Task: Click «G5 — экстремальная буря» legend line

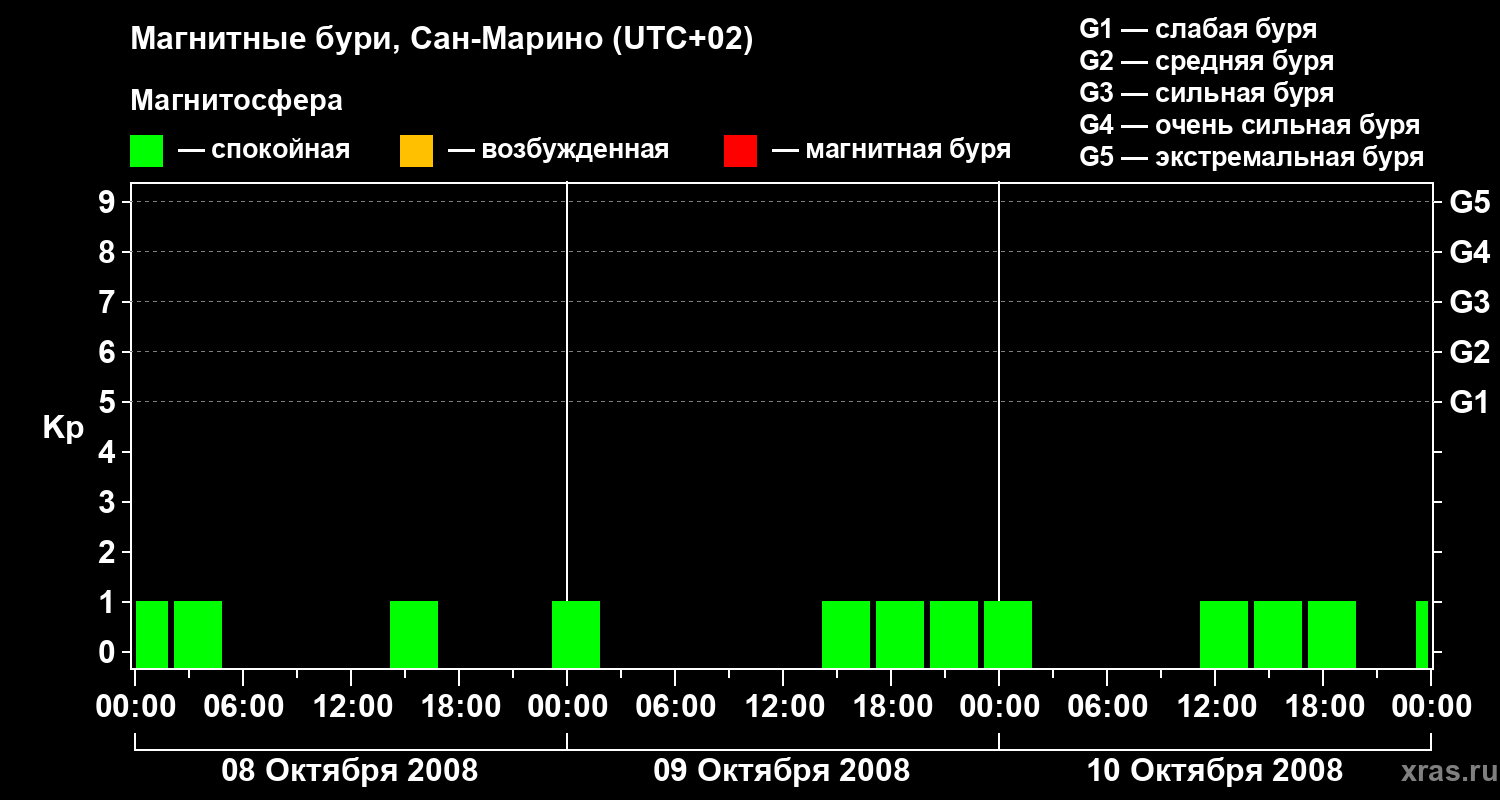Action: [1252, 157]
